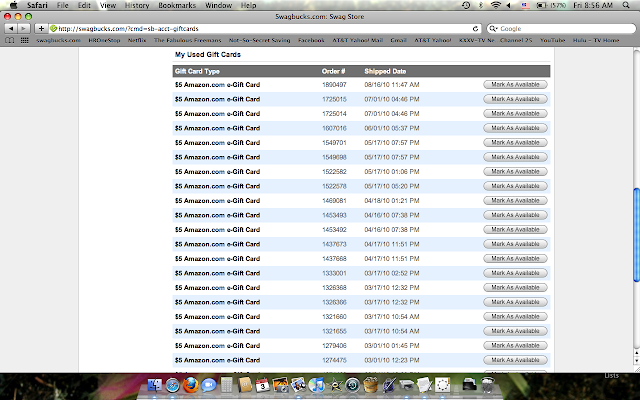Open the swagbucks.com bookmark

click(58, 40)
